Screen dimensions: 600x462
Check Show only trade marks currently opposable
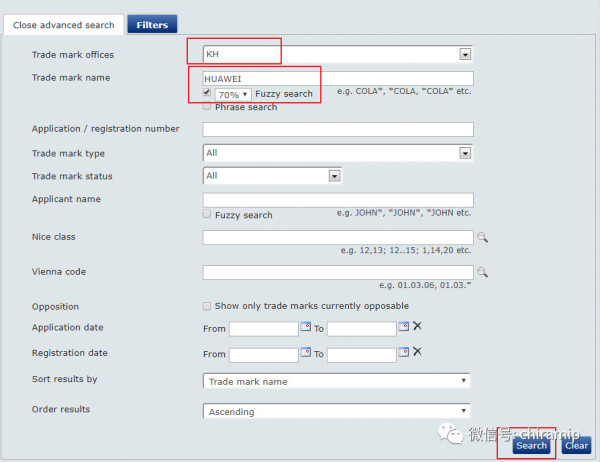(207, 306)
